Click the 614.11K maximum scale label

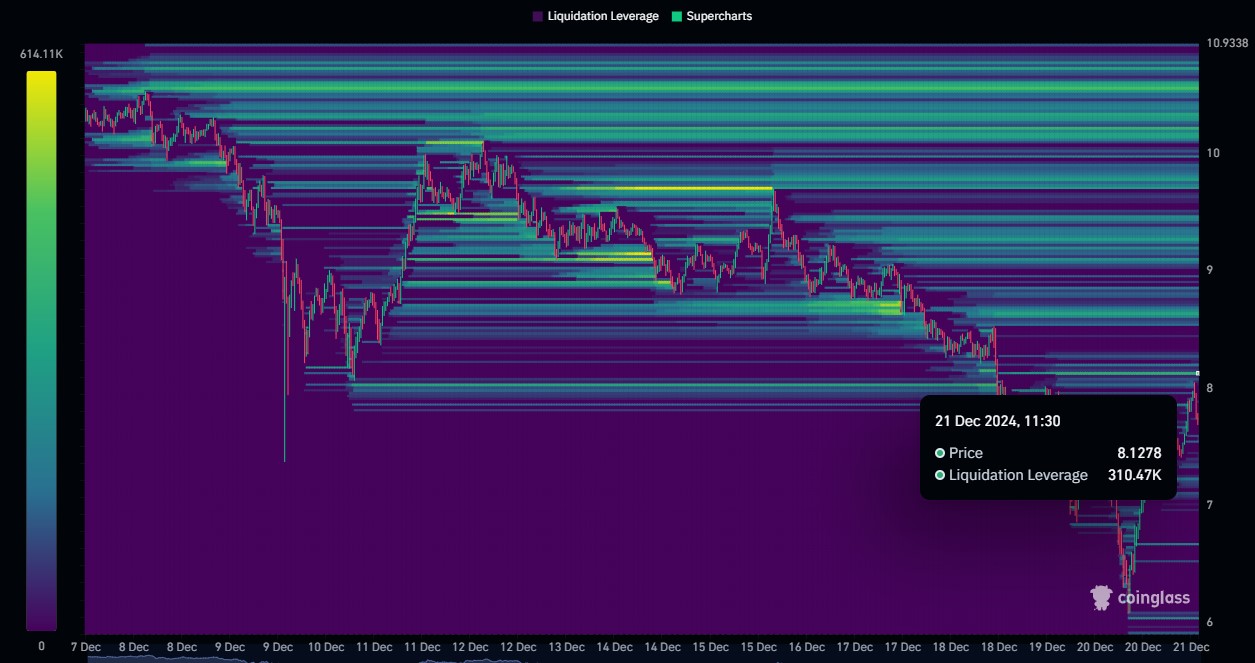coord(41,54)
